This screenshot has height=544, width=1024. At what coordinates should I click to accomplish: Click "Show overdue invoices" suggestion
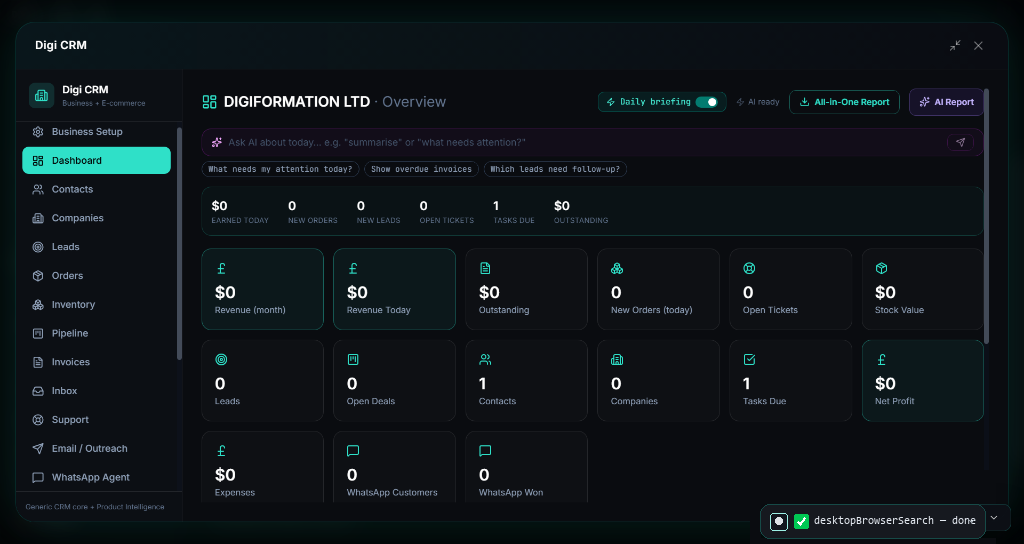click(x=421, y=169)
